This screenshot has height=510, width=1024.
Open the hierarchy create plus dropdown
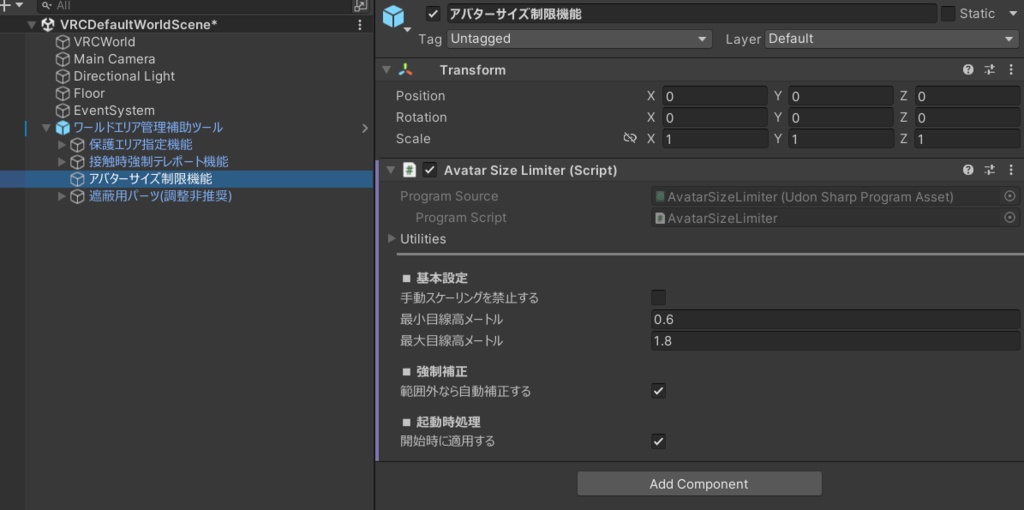[x=11, y=5]
